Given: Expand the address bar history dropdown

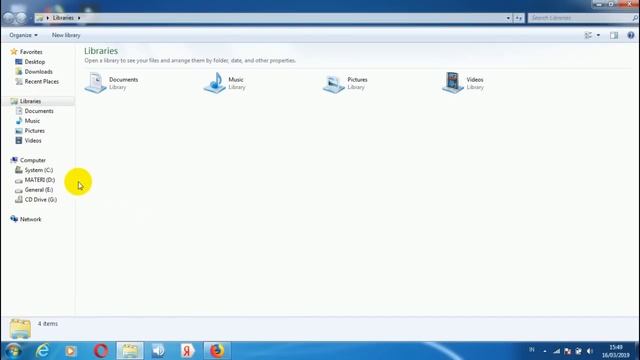Looking at the screenshot, I should (x=508, y=18).
